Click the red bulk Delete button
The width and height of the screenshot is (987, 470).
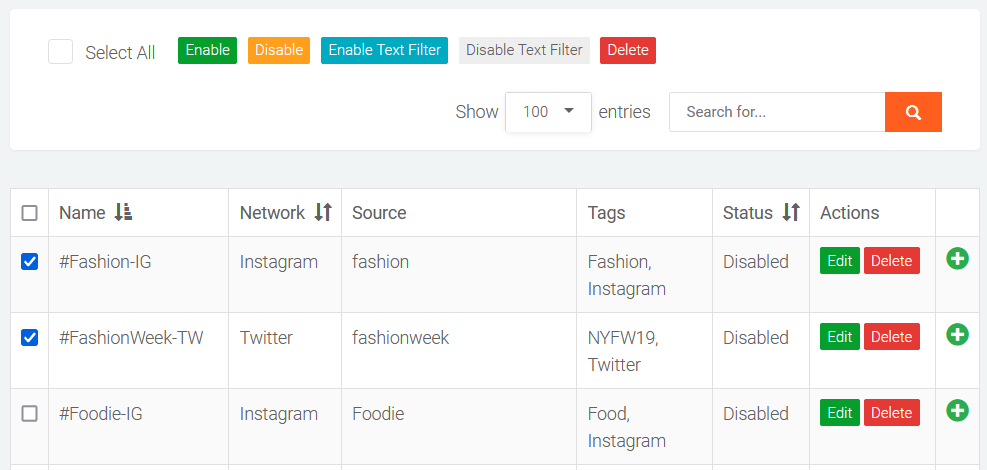628,50
